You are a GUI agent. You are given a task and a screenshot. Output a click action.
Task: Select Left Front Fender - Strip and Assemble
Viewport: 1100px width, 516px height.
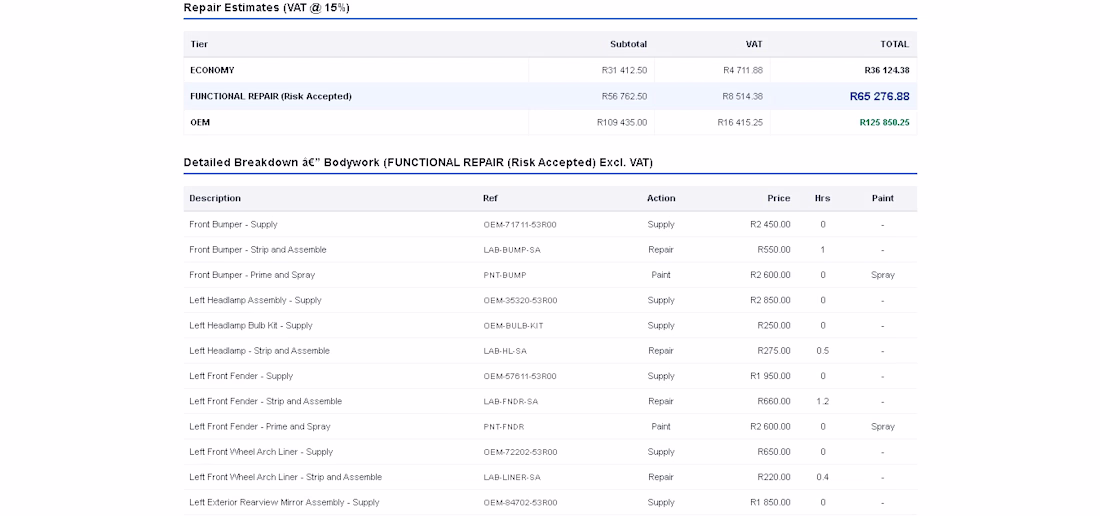(x=265, y=401)
